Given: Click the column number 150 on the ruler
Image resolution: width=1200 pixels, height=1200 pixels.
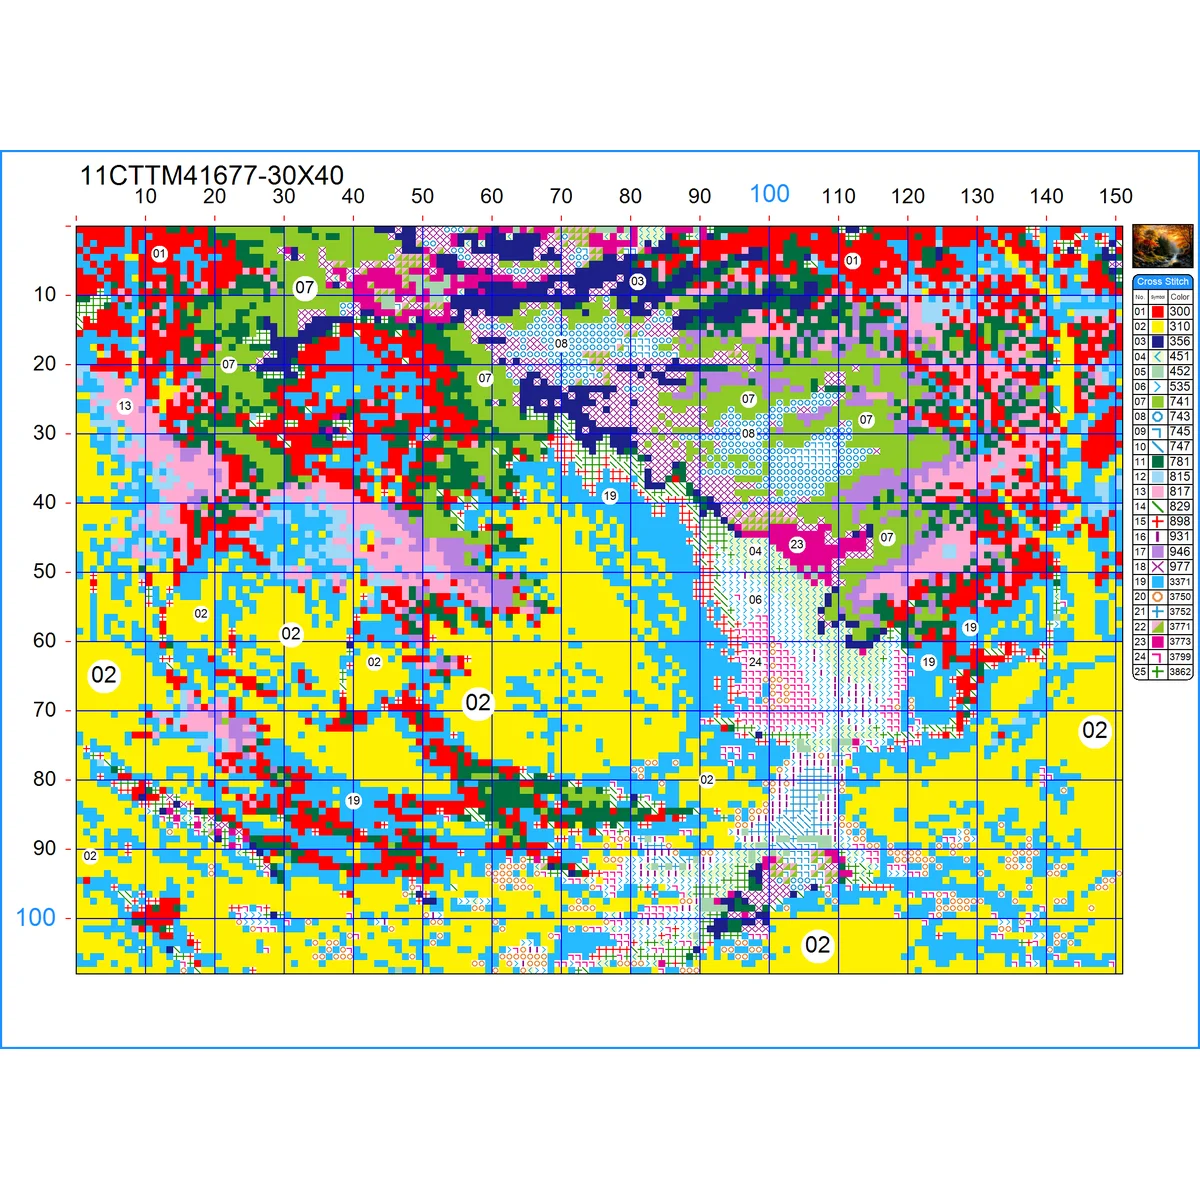Looking at the screenshot, I should (1116, 196).
